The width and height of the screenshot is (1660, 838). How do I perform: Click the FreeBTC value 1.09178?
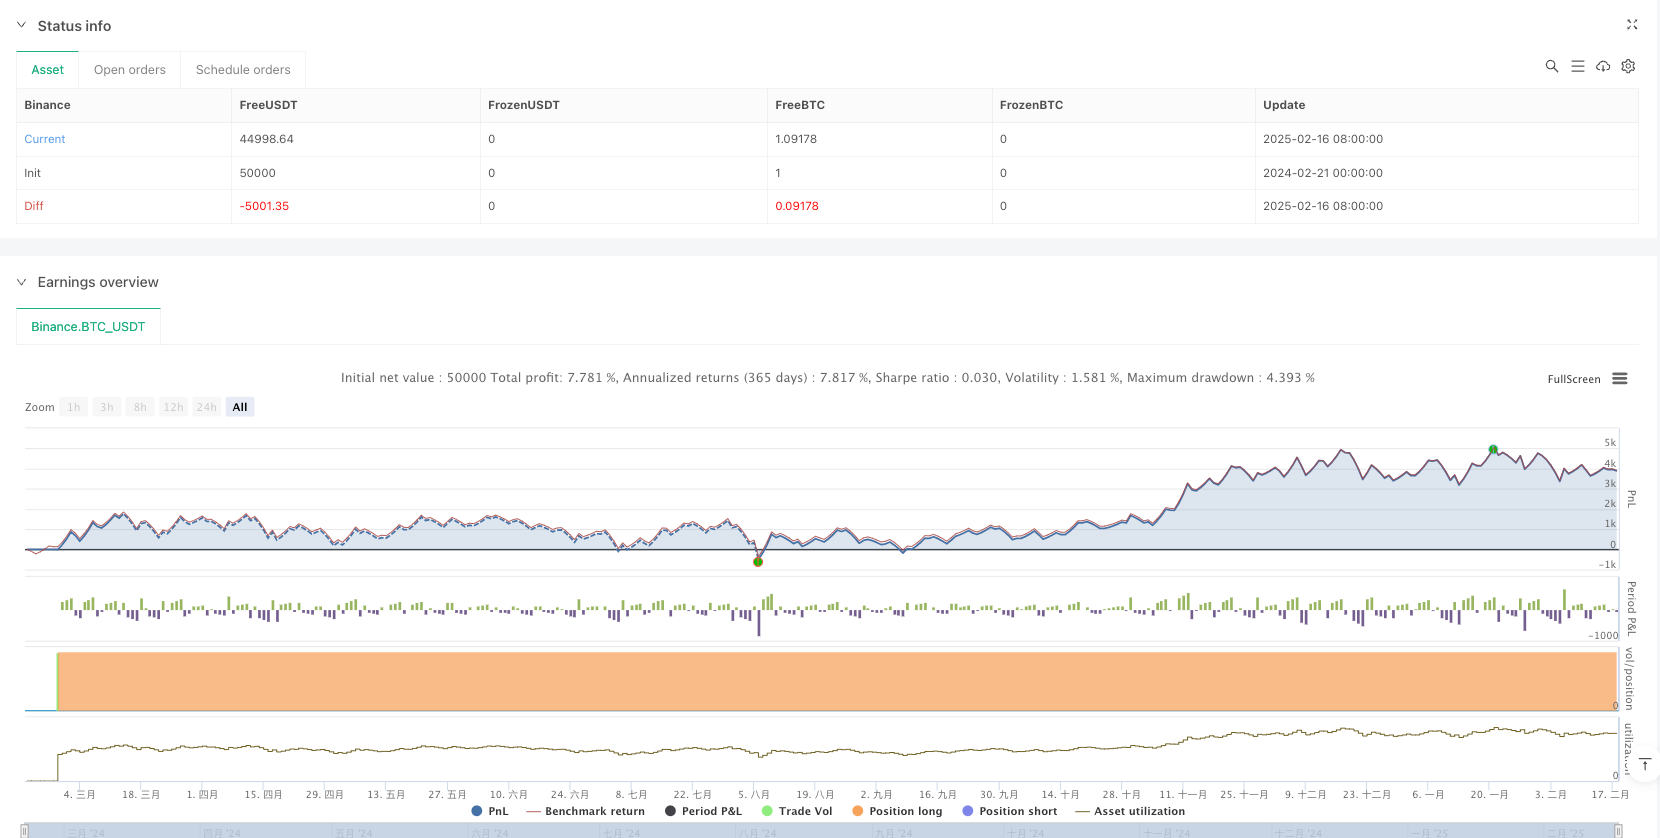point(796,139)
